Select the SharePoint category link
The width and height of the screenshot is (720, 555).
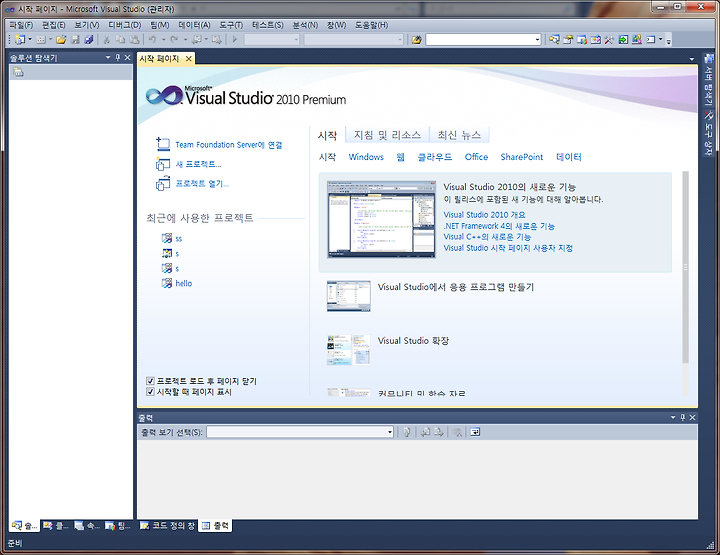pos(522,157)
